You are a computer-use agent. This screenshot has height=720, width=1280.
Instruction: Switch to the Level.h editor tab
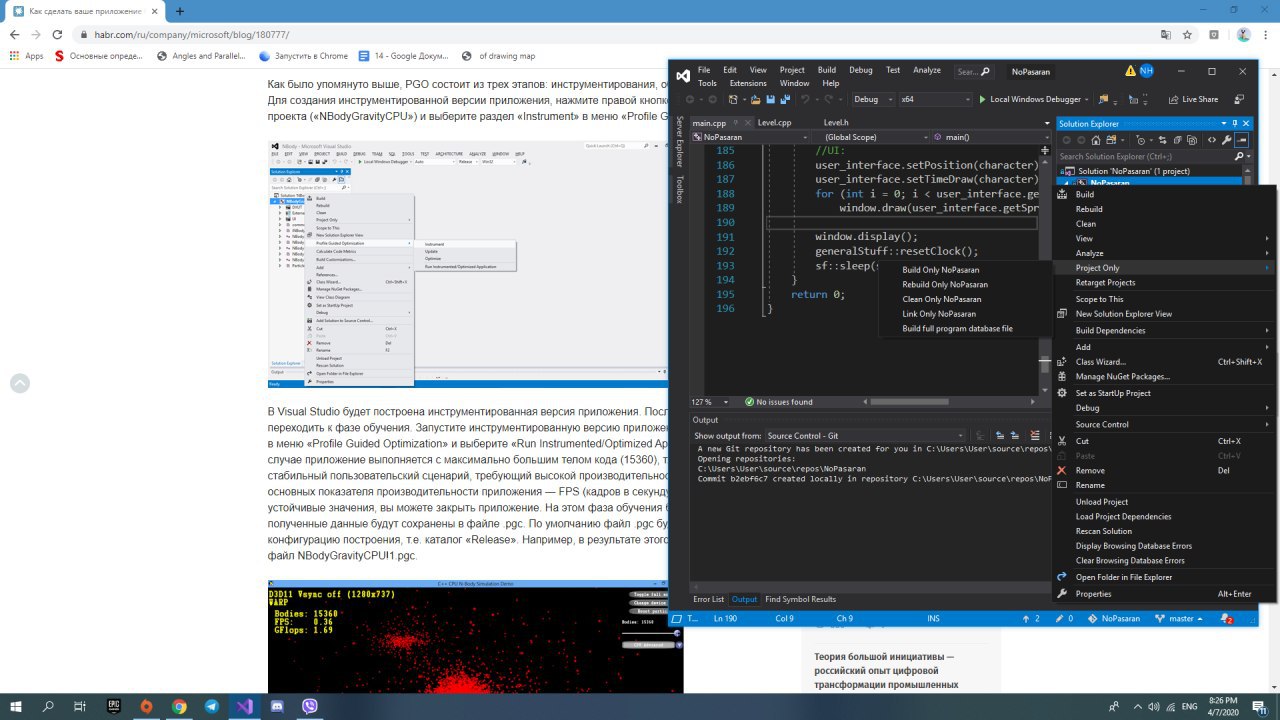pyautogui.click(x=835, y=123)
